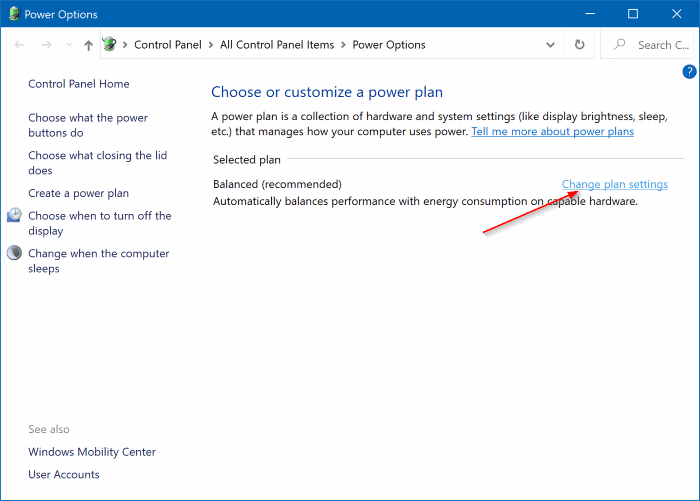Open Change plan settings for Balanced

point(615,184)
